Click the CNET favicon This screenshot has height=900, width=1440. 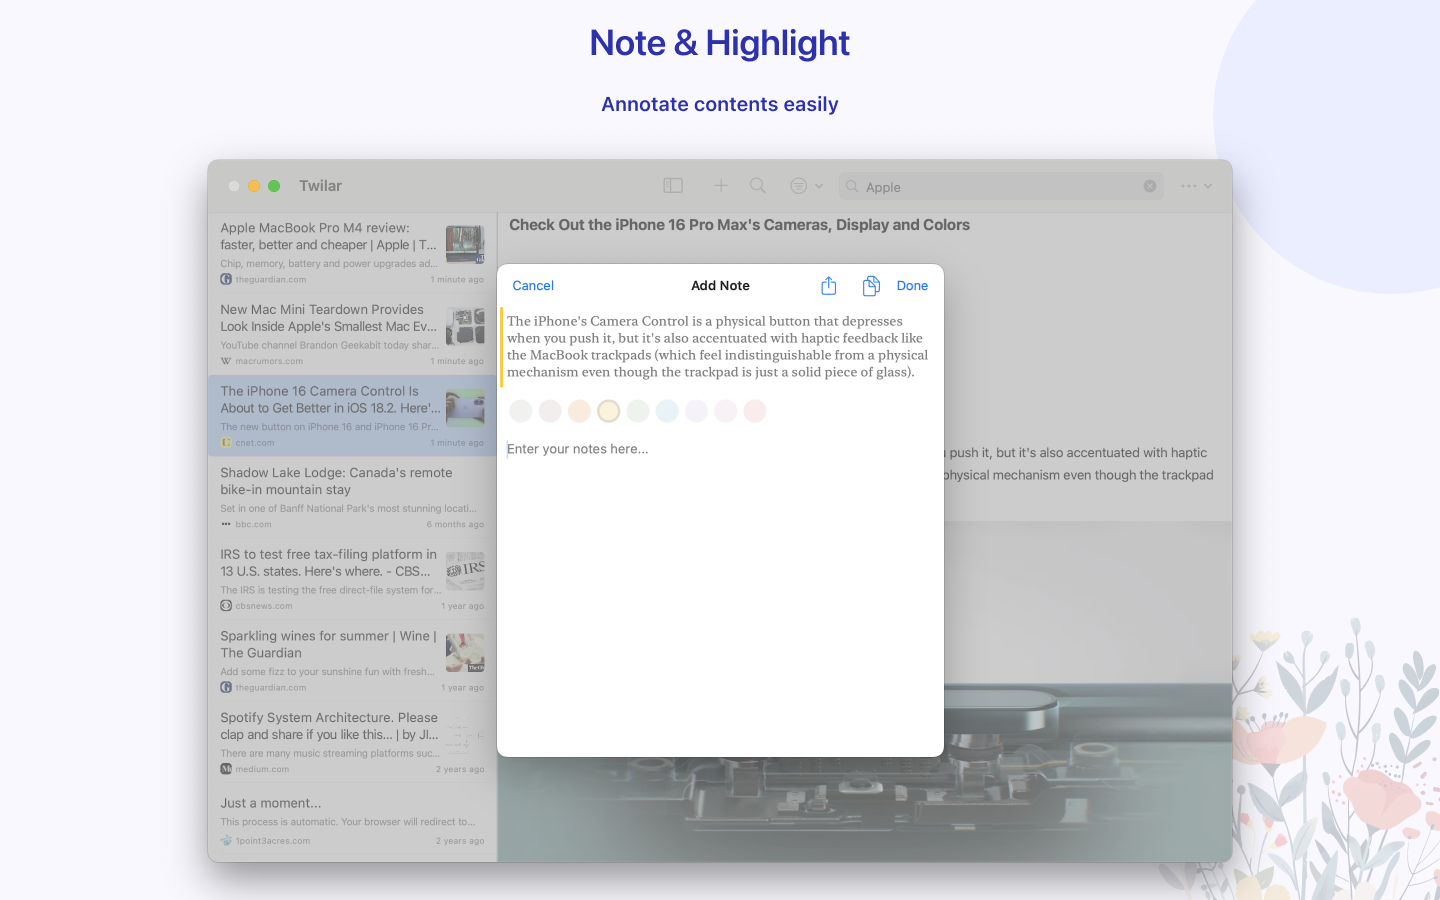pos(226,443)
